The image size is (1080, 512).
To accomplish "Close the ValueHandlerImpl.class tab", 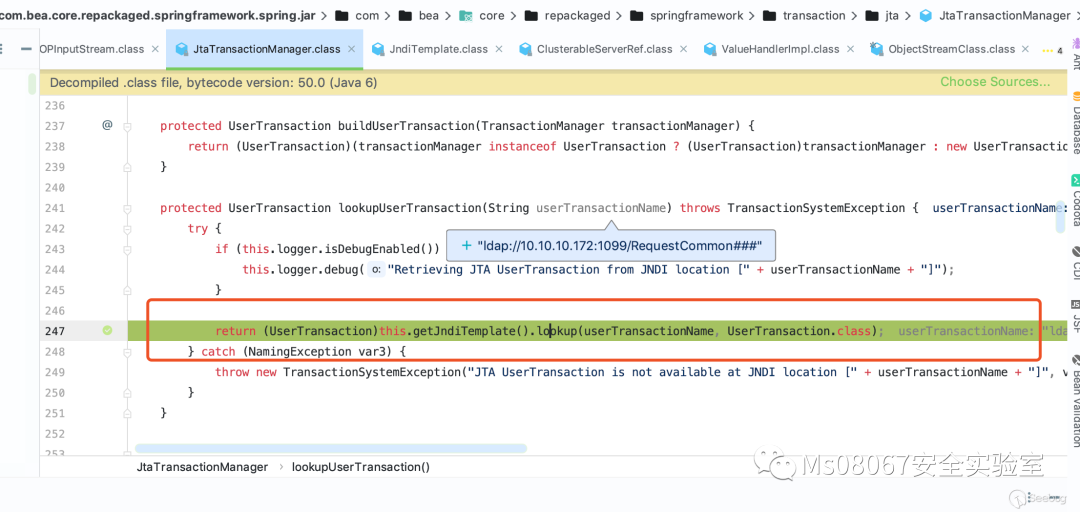I will (851, 49).
